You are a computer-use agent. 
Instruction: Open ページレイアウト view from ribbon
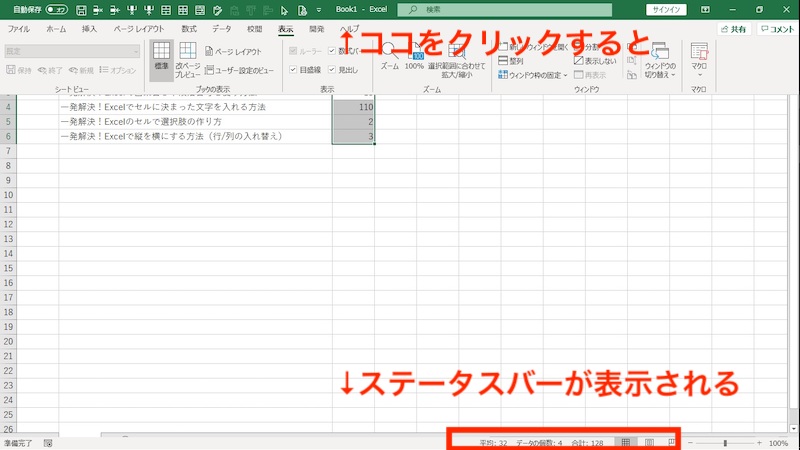click(x=233, y=51)
